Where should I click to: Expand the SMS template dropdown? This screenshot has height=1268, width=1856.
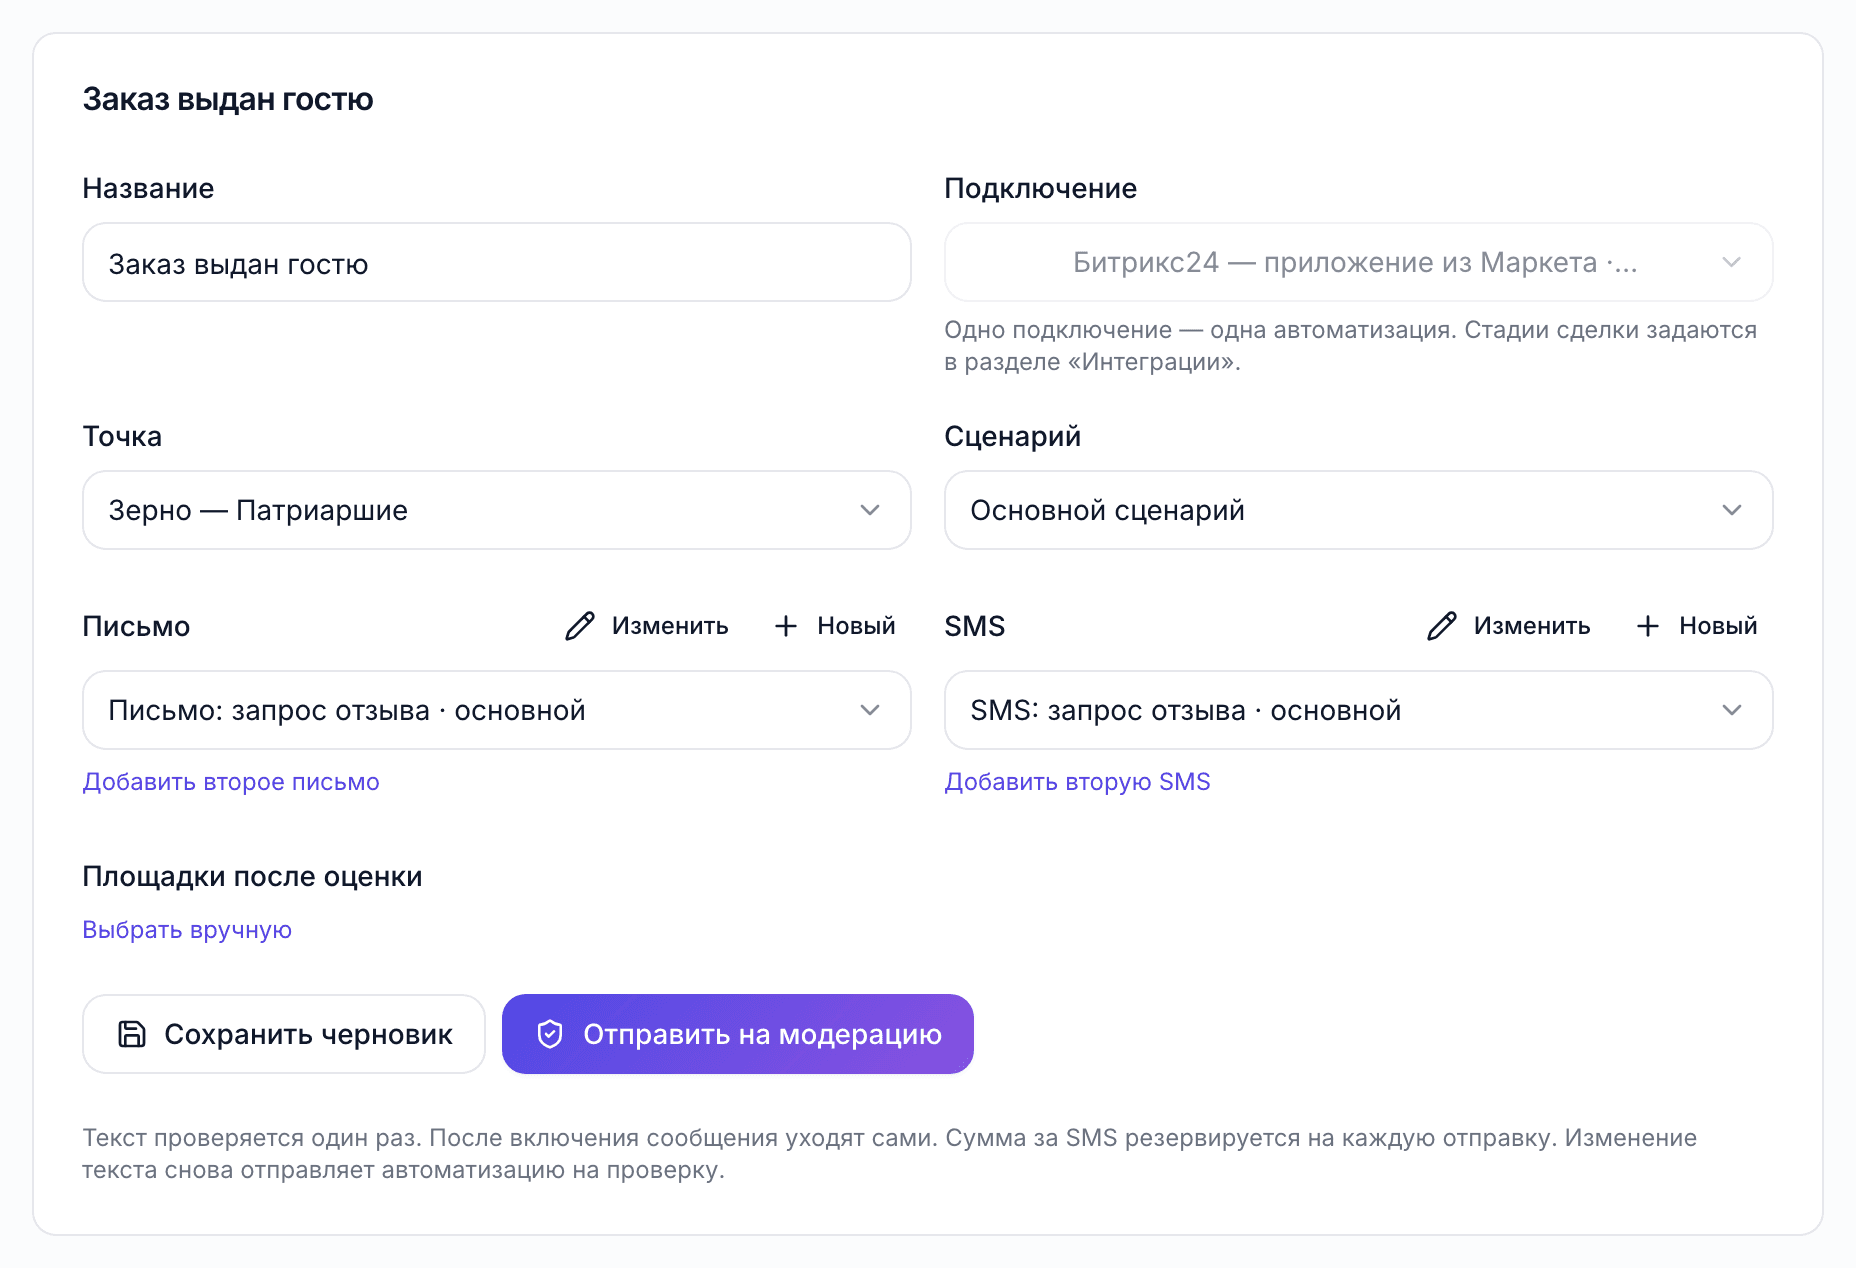pyautogui.click(x=1359, y=710)
